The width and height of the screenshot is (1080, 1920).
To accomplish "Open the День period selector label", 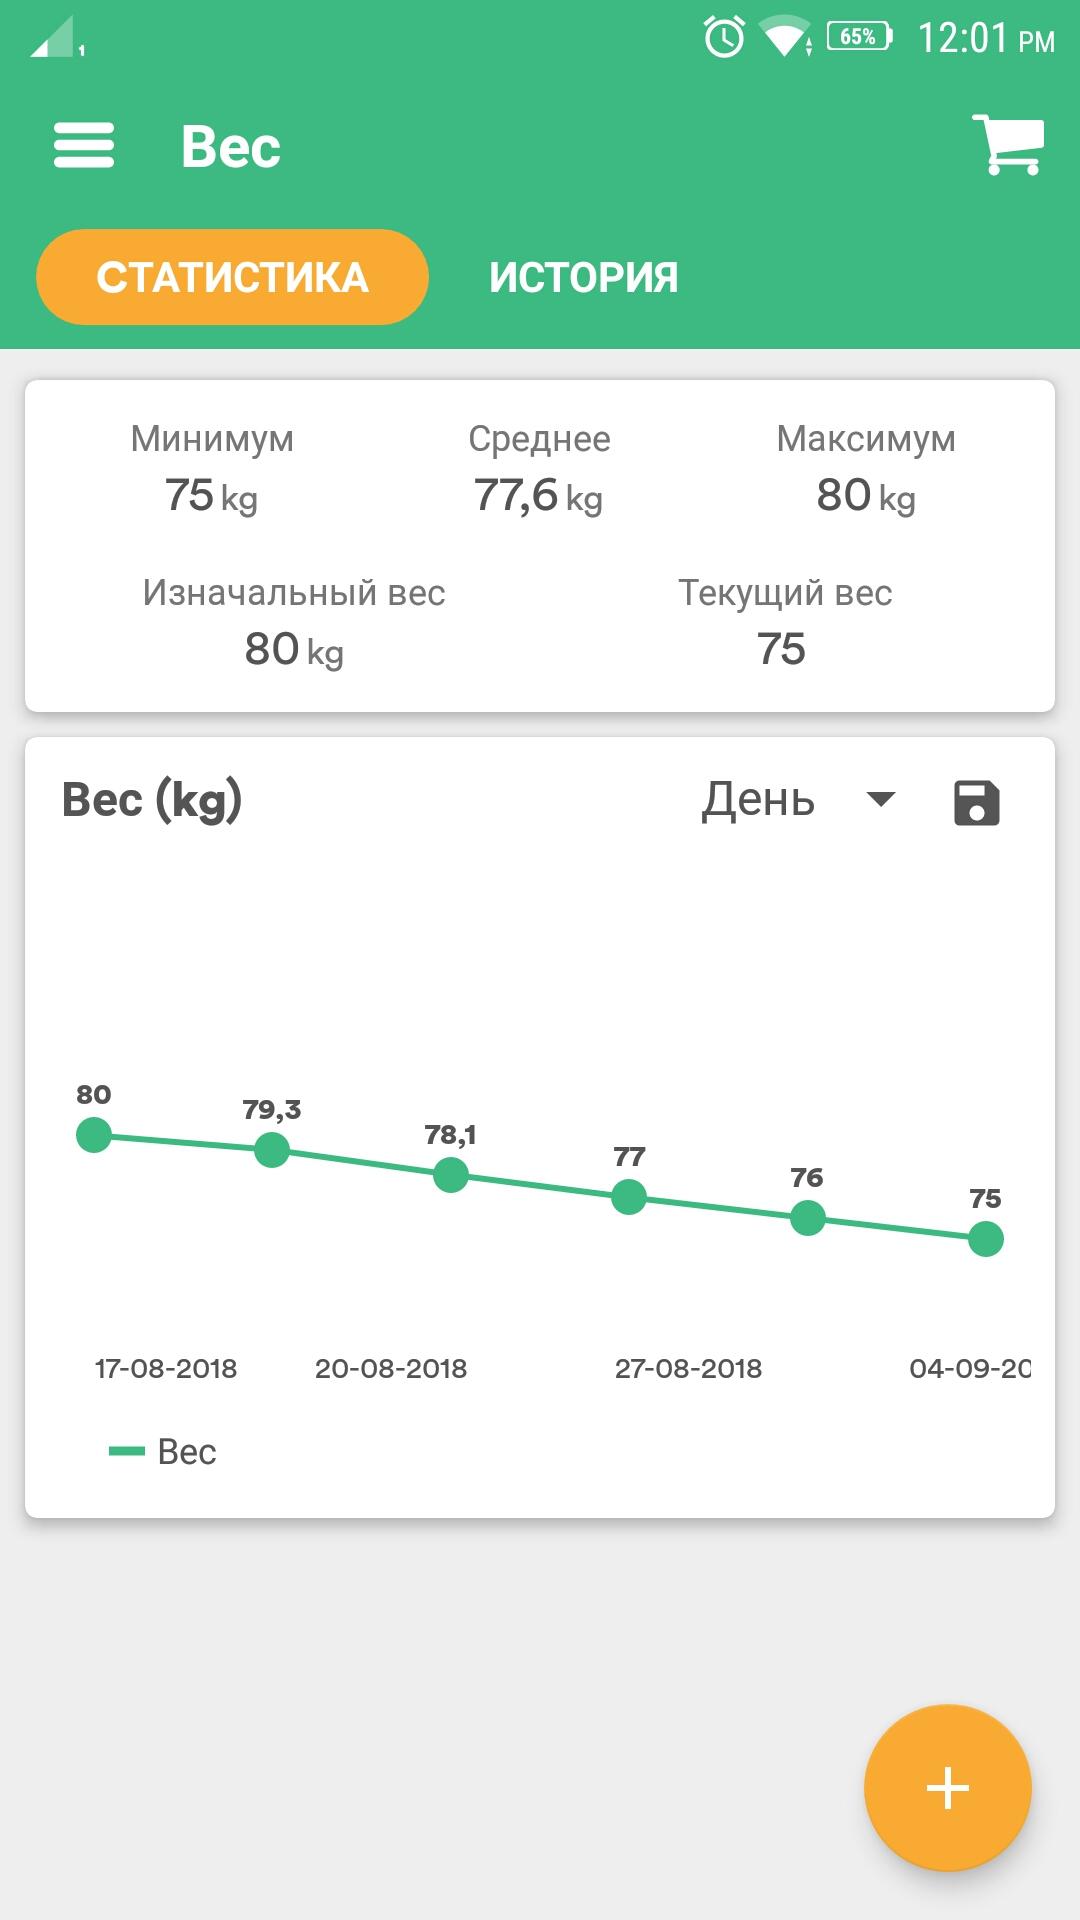I will [x=758, y=800].
